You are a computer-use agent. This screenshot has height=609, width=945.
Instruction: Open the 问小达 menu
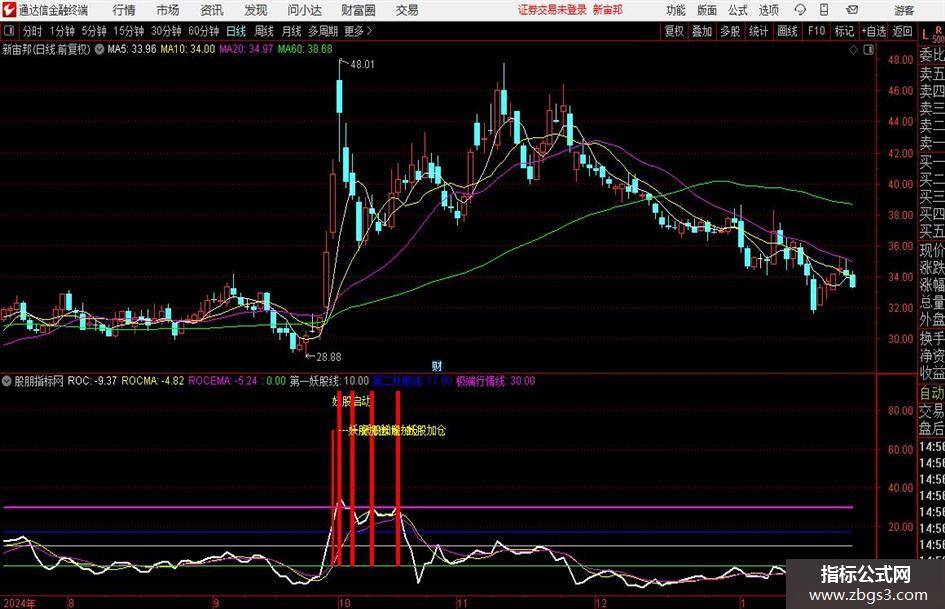point(304,10)
